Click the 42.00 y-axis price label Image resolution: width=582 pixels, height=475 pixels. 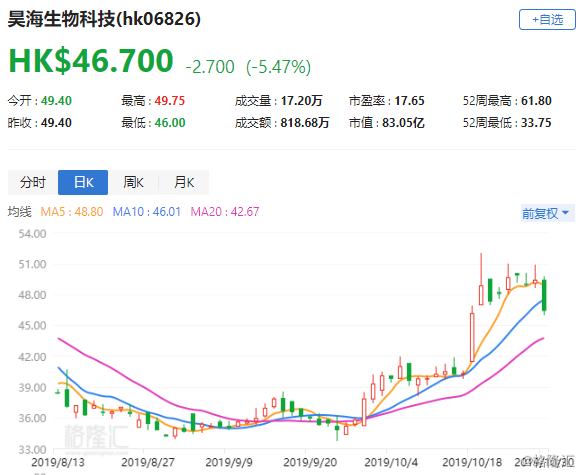tap(32, 357)
